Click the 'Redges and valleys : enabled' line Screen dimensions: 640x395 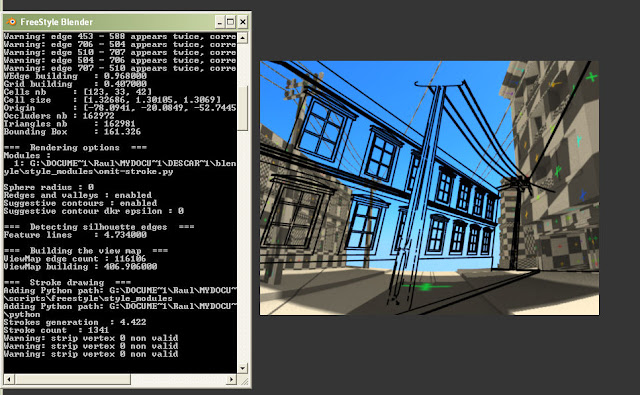[78, 195]
